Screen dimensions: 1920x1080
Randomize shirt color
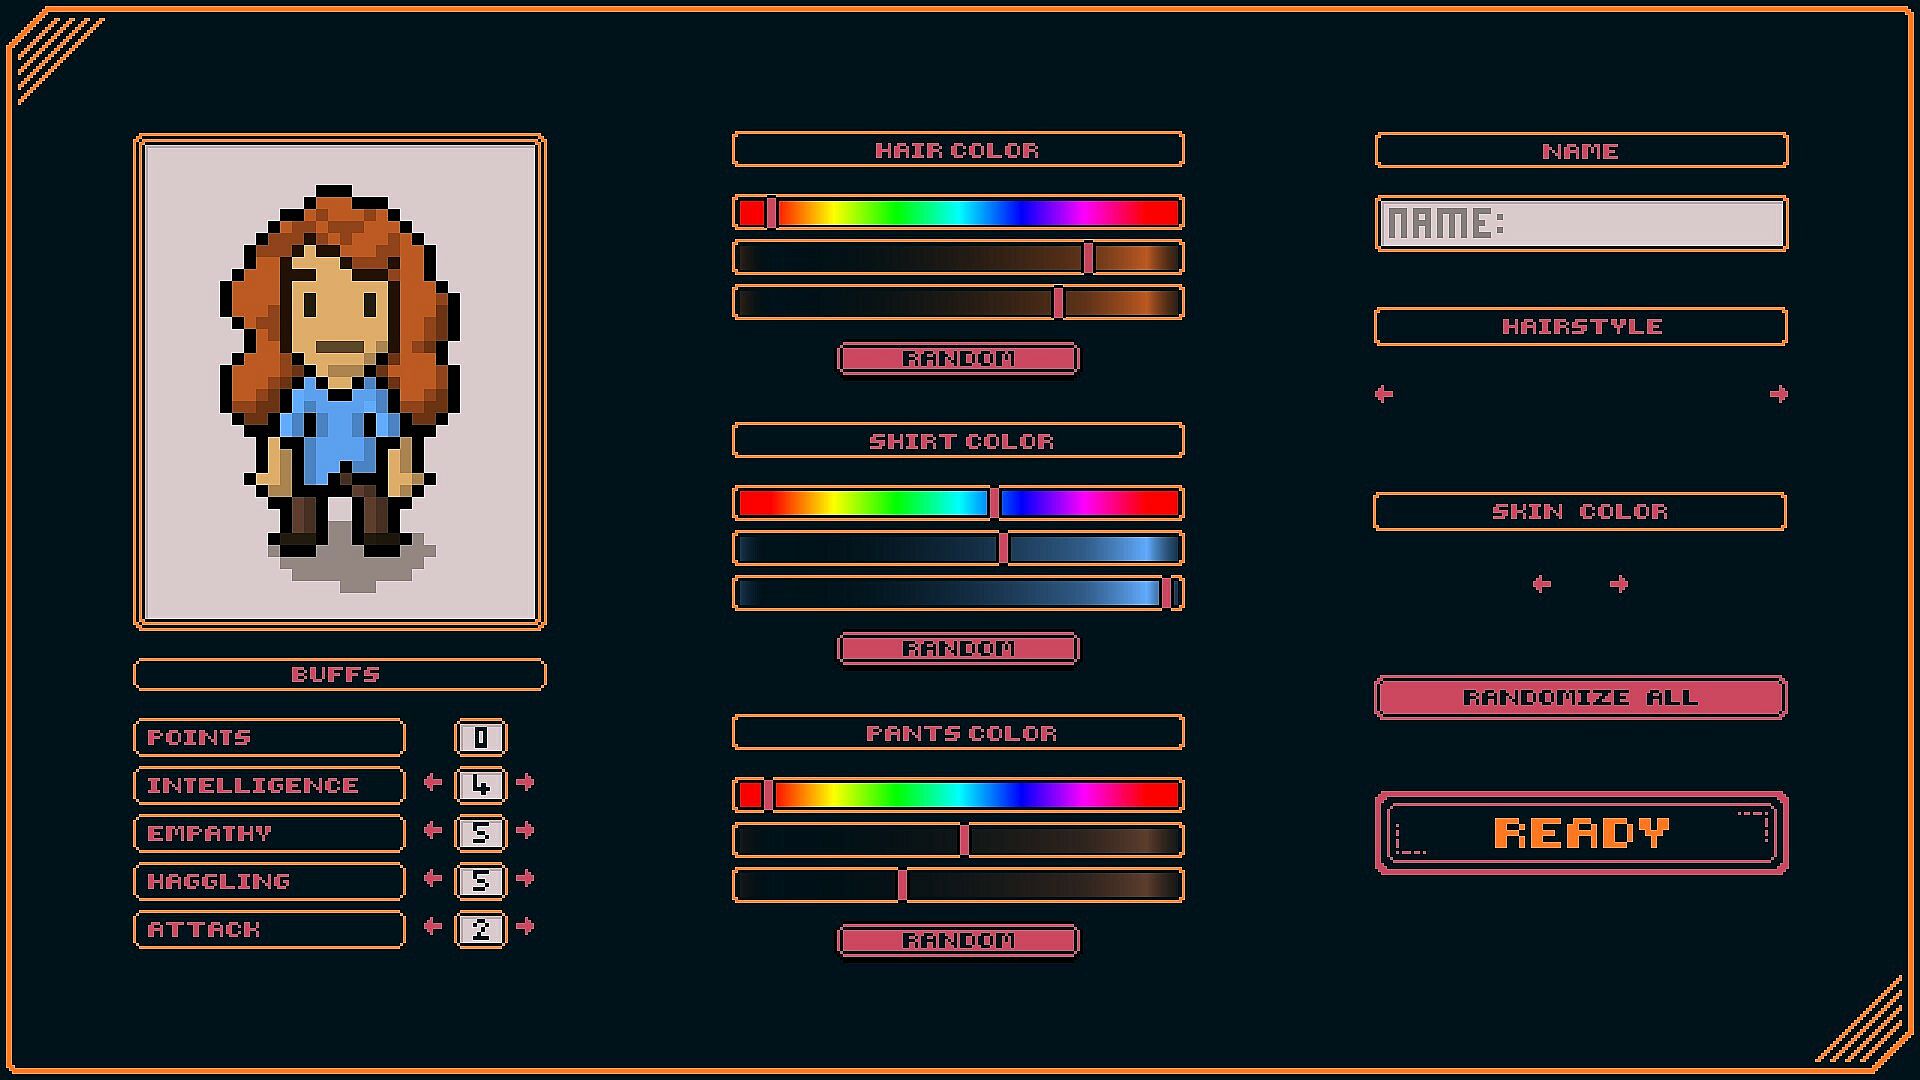958,648
